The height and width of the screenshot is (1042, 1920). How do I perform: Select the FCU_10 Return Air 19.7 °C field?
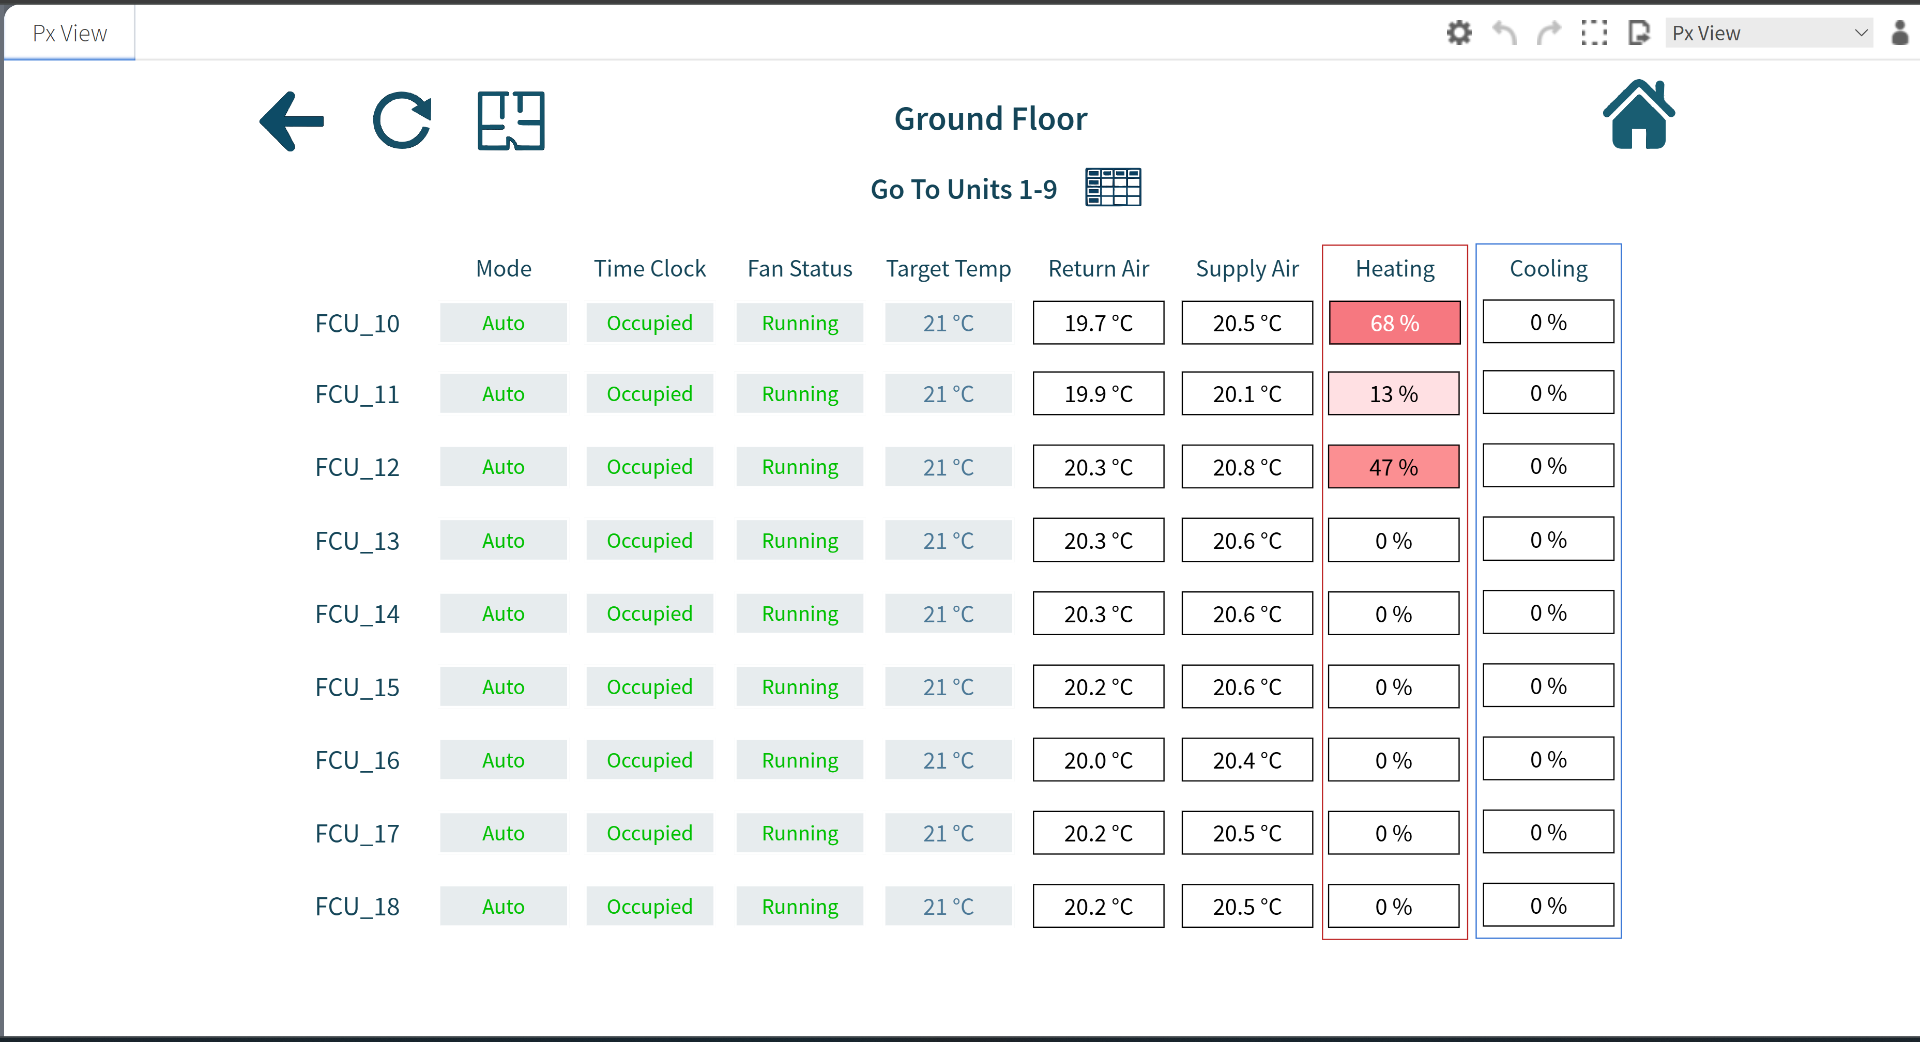tap(1099, 323)
